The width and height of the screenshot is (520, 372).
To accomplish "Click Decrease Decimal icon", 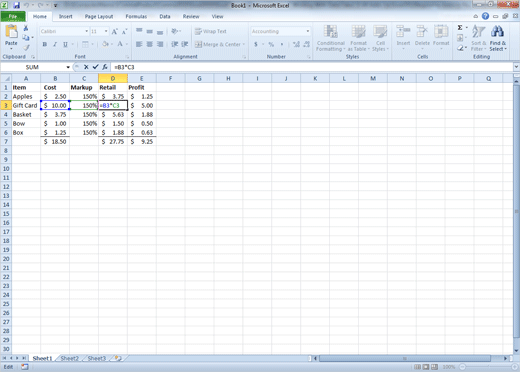I will point(307,44).
